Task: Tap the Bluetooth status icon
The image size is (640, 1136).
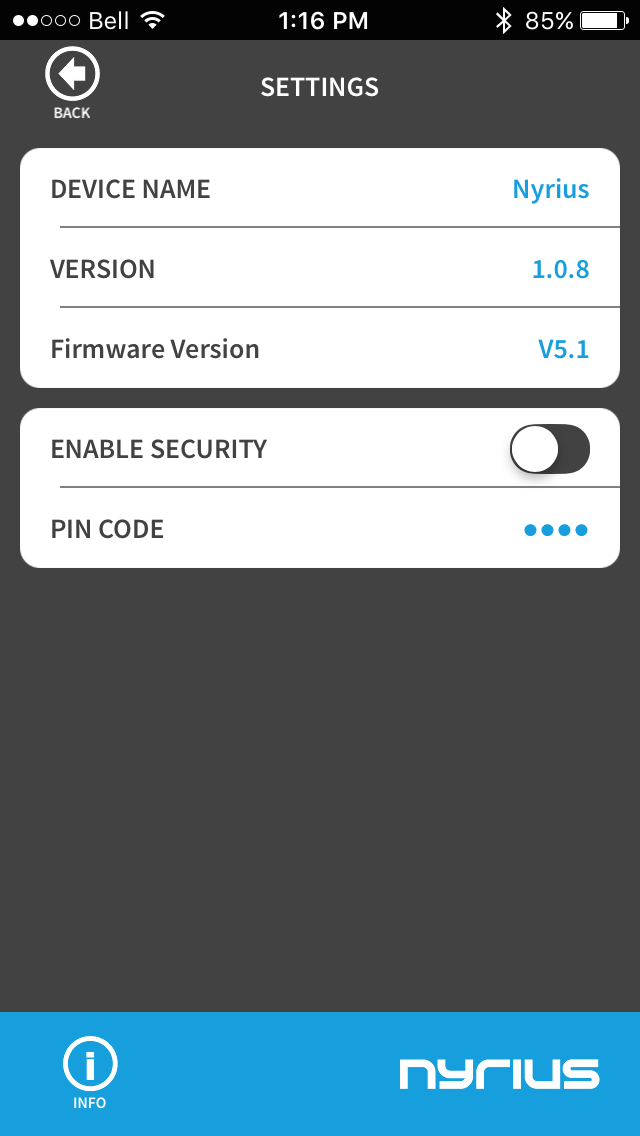Action: click(x=504, y=20)
